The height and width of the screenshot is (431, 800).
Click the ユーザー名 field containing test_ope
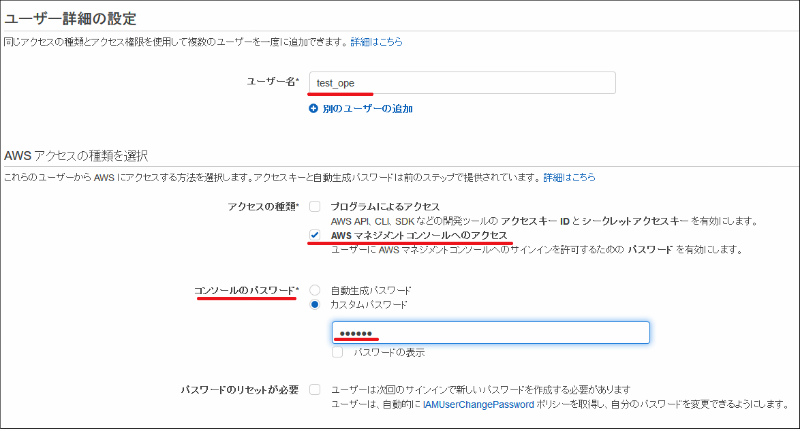(461, 82)
